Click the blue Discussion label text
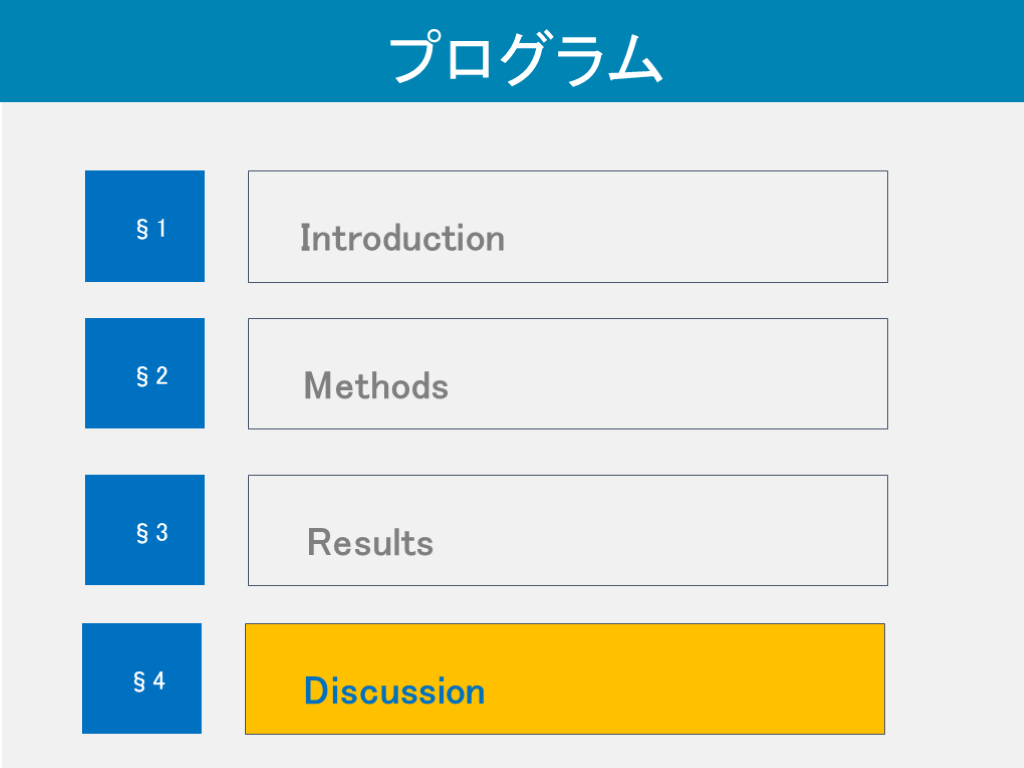 [394, 691]
